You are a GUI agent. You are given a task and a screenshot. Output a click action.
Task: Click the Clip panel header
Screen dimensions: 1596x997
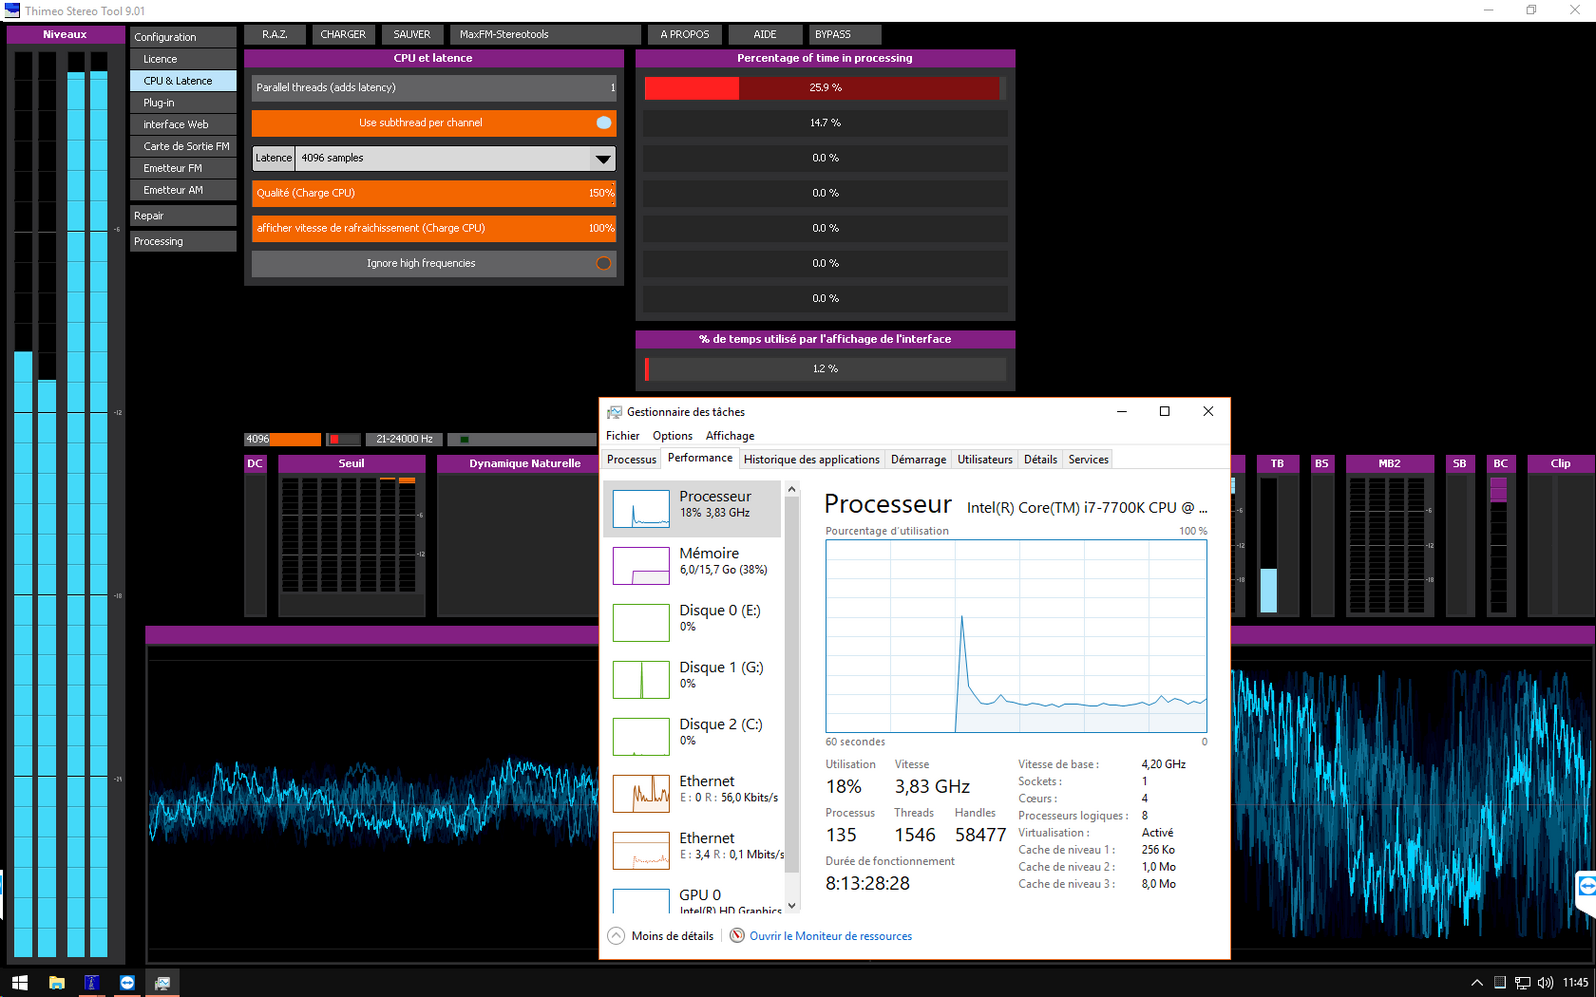point(1560,464)
